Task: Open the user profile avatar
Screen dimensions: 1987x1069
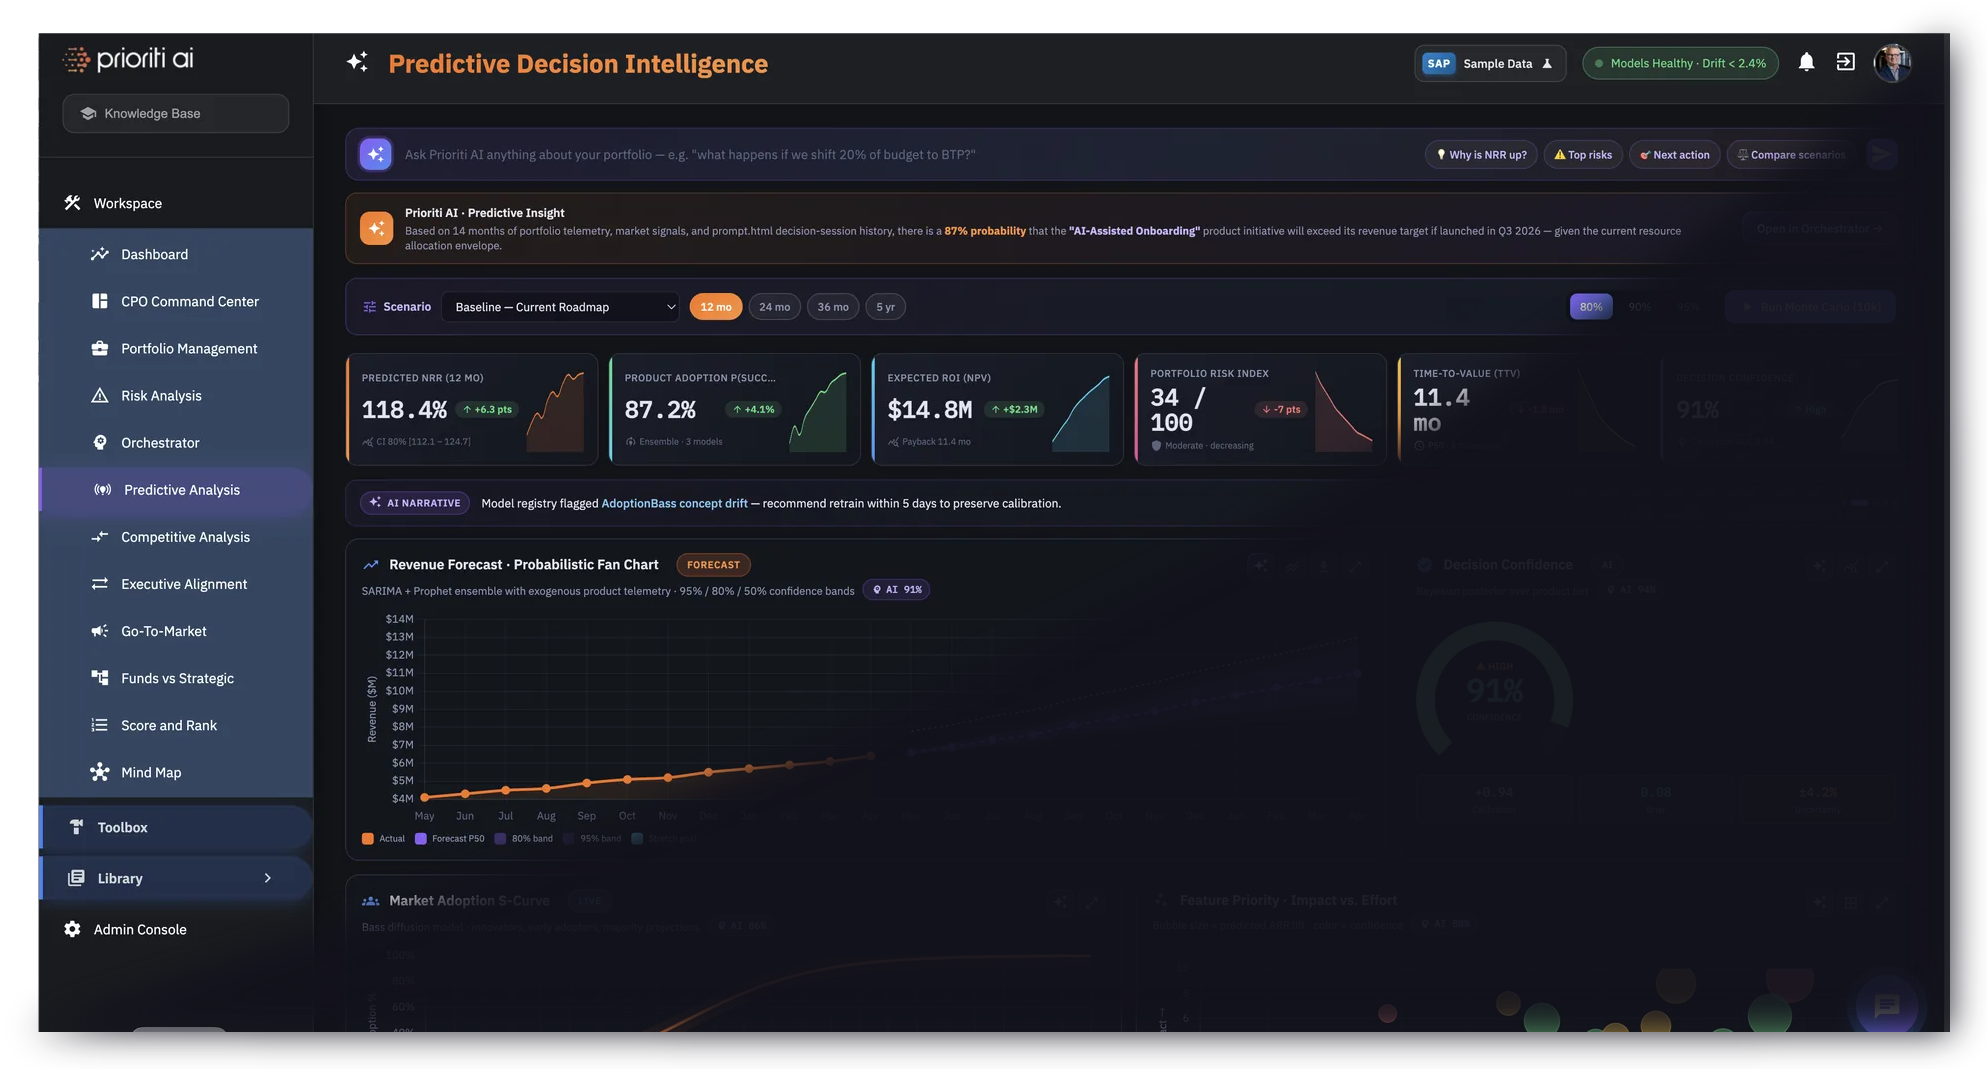Action: pos(1892,63)
